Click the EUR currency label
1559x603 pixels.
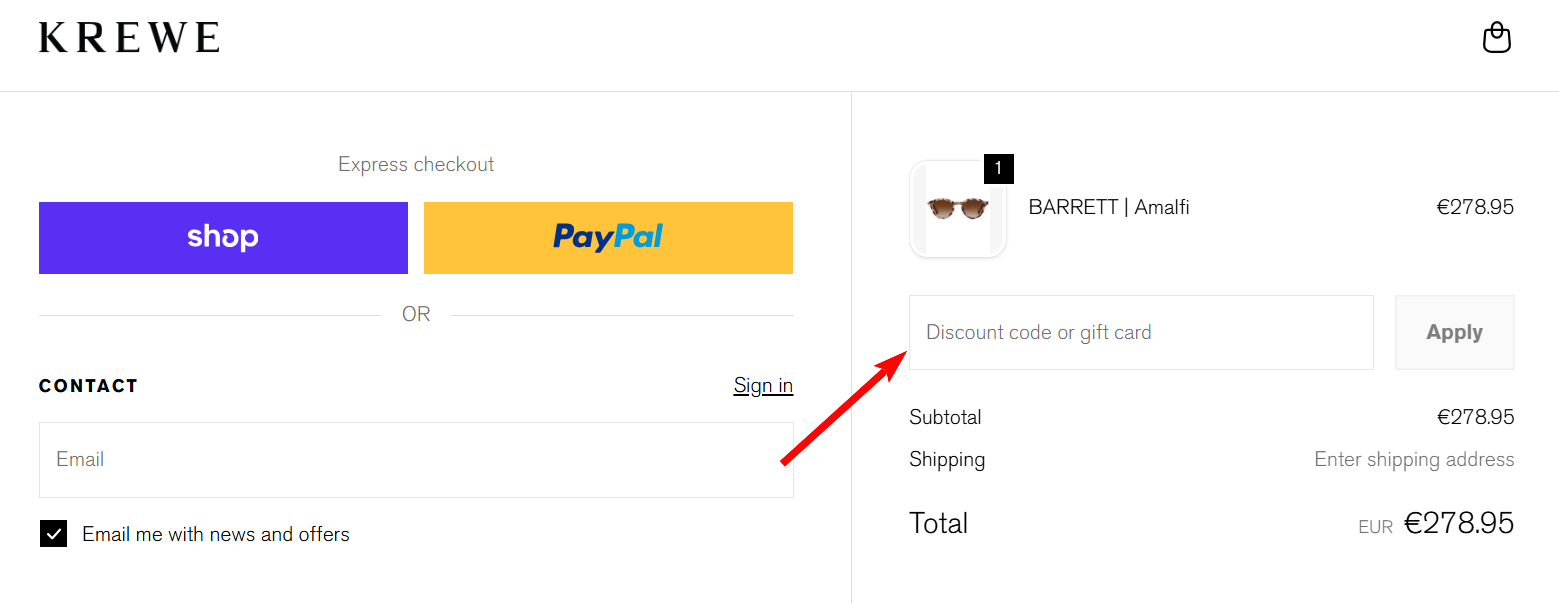coord(1375,526)
